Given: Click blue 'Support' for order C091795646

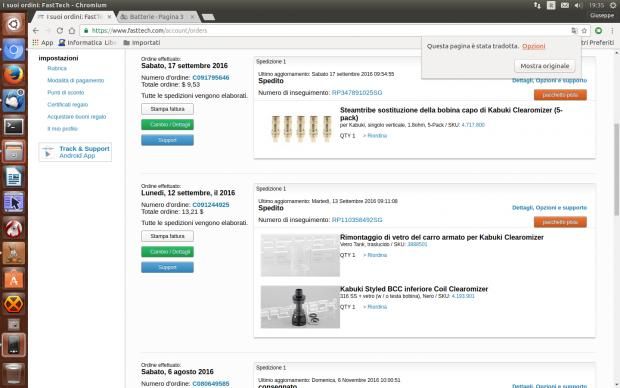Looking at the screenshot, I should click(167, 140).
